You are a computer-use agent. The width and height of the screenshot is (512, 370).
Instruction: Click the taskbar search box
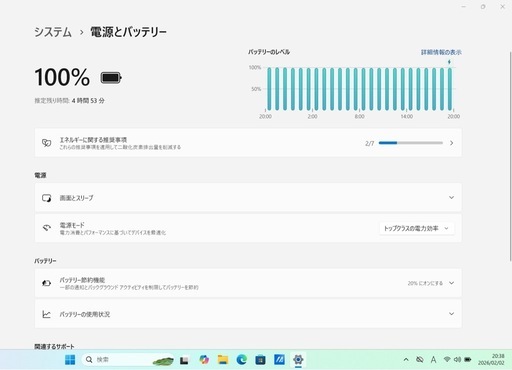(x=128, y=360)
